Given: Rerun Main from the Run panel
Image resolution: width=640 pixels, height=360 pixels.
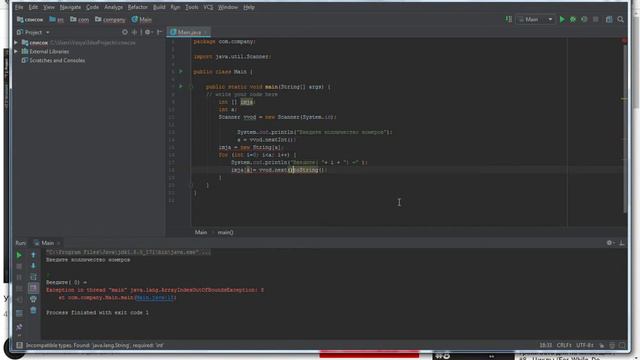Looking at the screenshot, I should (x=19, y=255).
